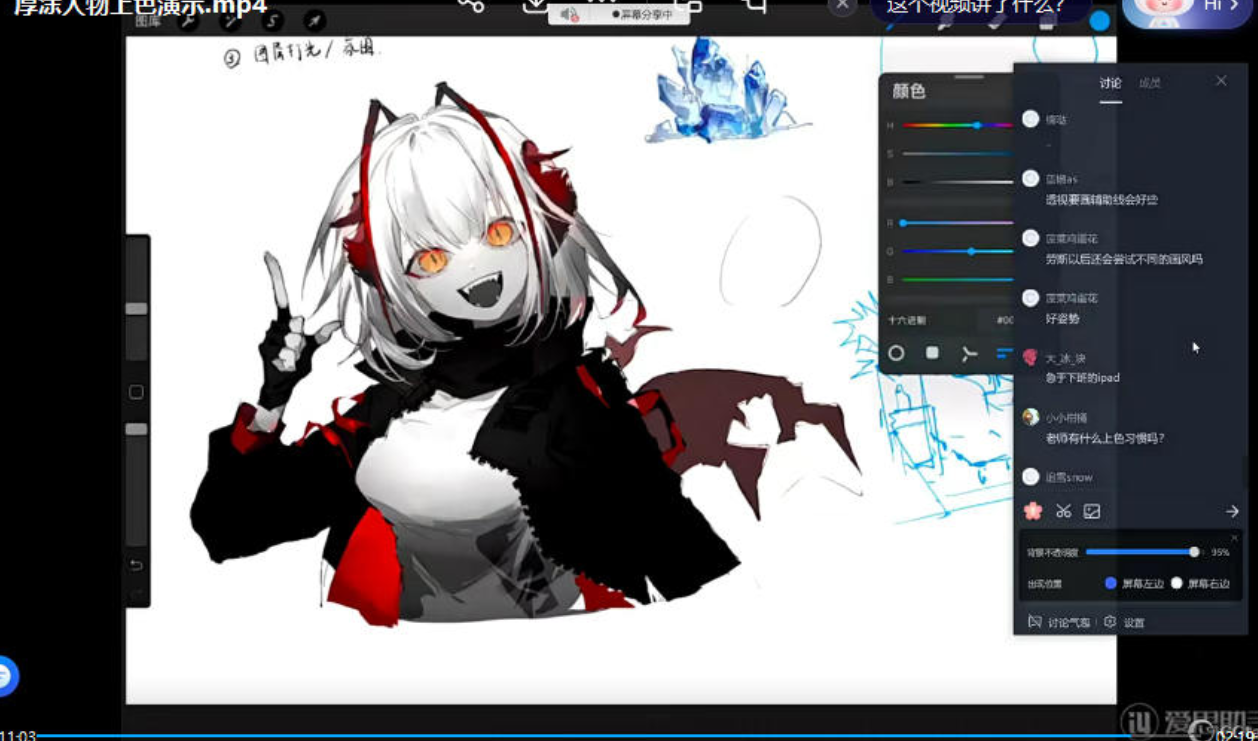Click the chat message '老师有什么上色习惯吗?'
Viewport: 1258px width, 741px height.
click(x=1105, y=438)
